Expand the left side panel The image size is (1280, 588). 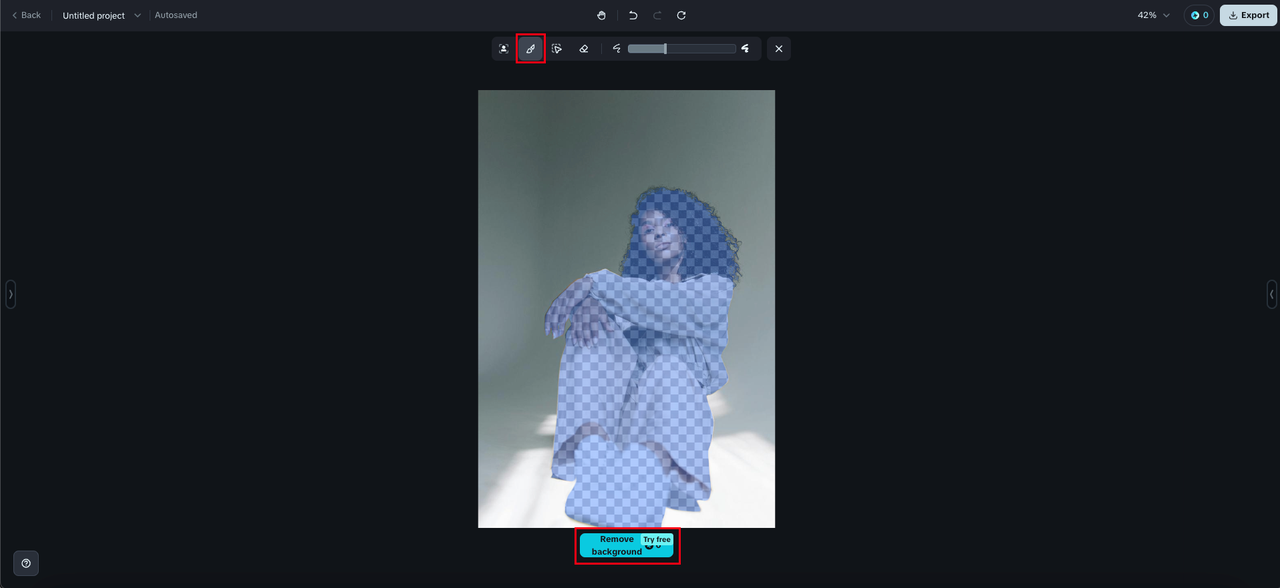pos(11,294)
